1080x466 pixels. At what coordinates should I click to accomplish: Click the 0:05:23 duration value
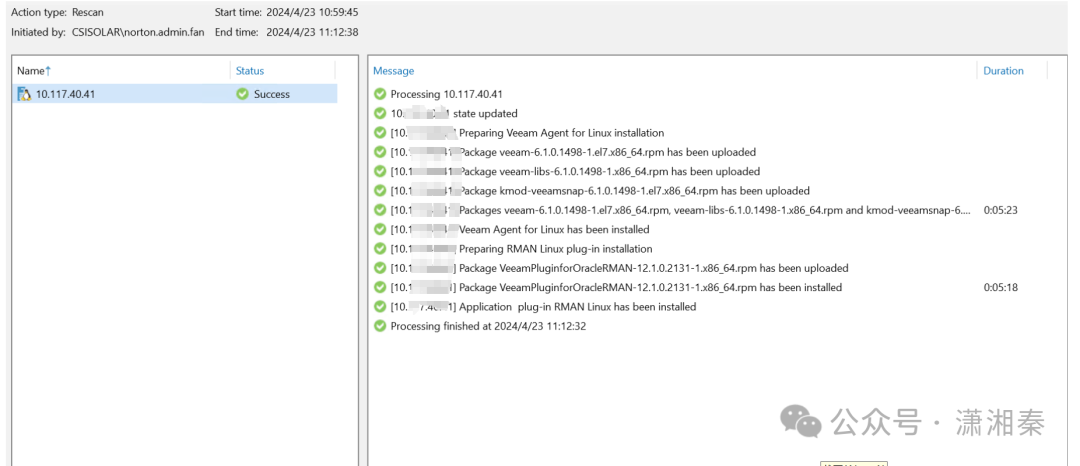pyautogui.click(x=1001, y=210)
